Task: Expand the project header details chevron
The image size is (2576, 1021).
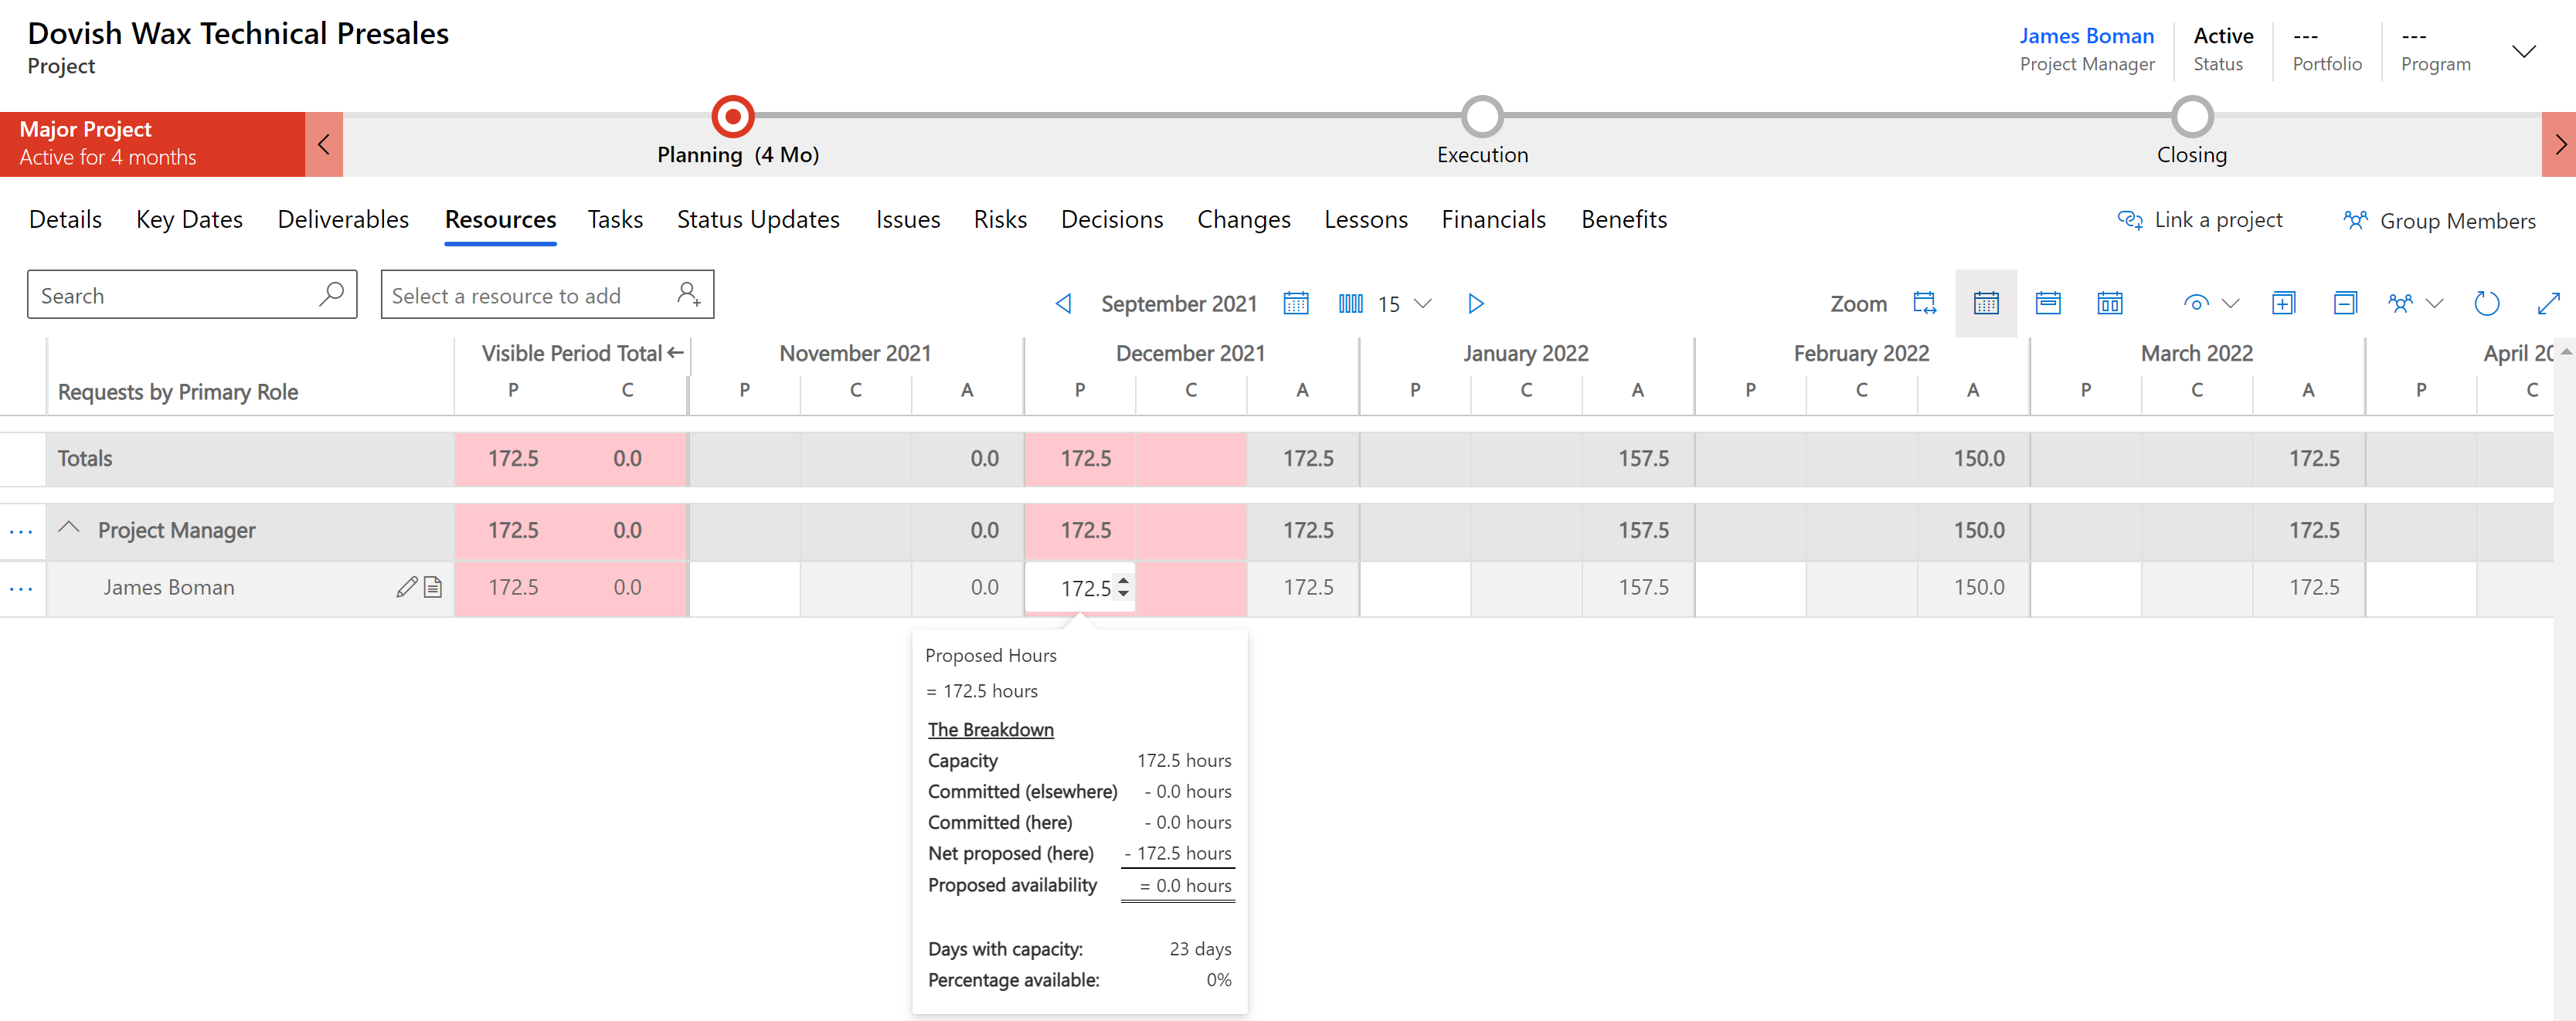Action: coord(2523,51)
